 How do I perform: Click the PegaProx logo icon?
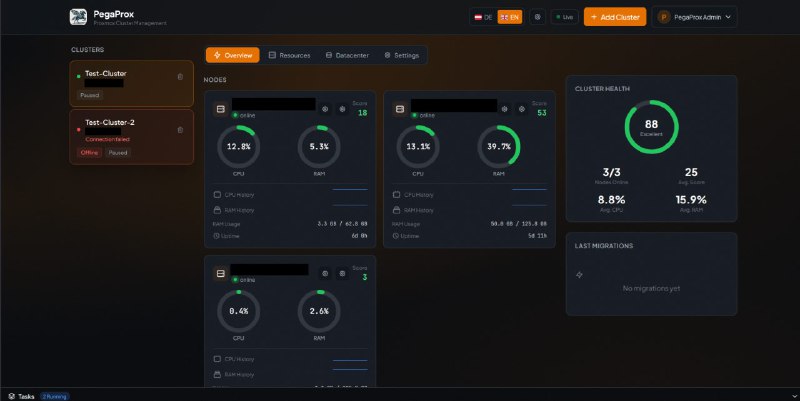coord(78,17)
